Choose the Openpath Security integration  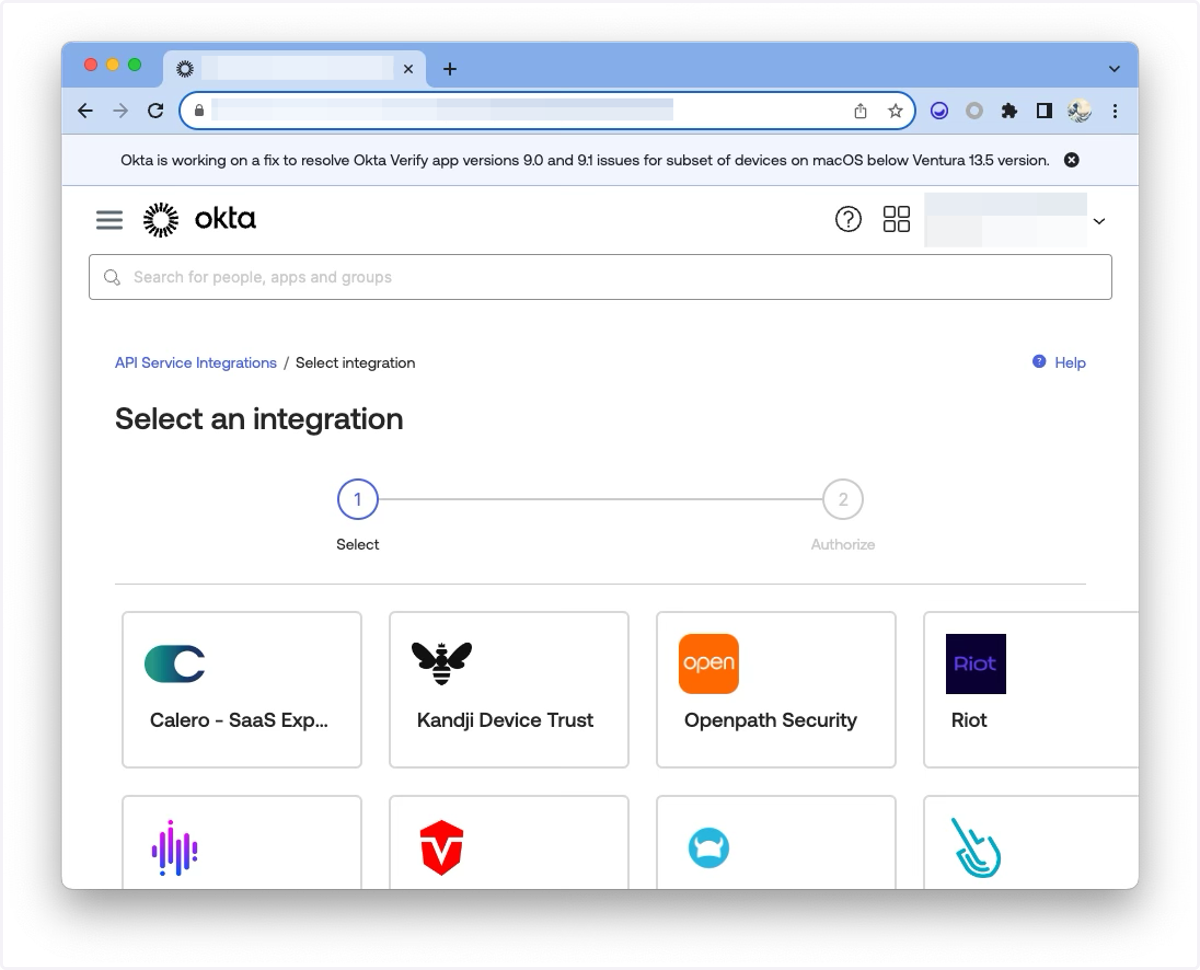coord(776,690)
